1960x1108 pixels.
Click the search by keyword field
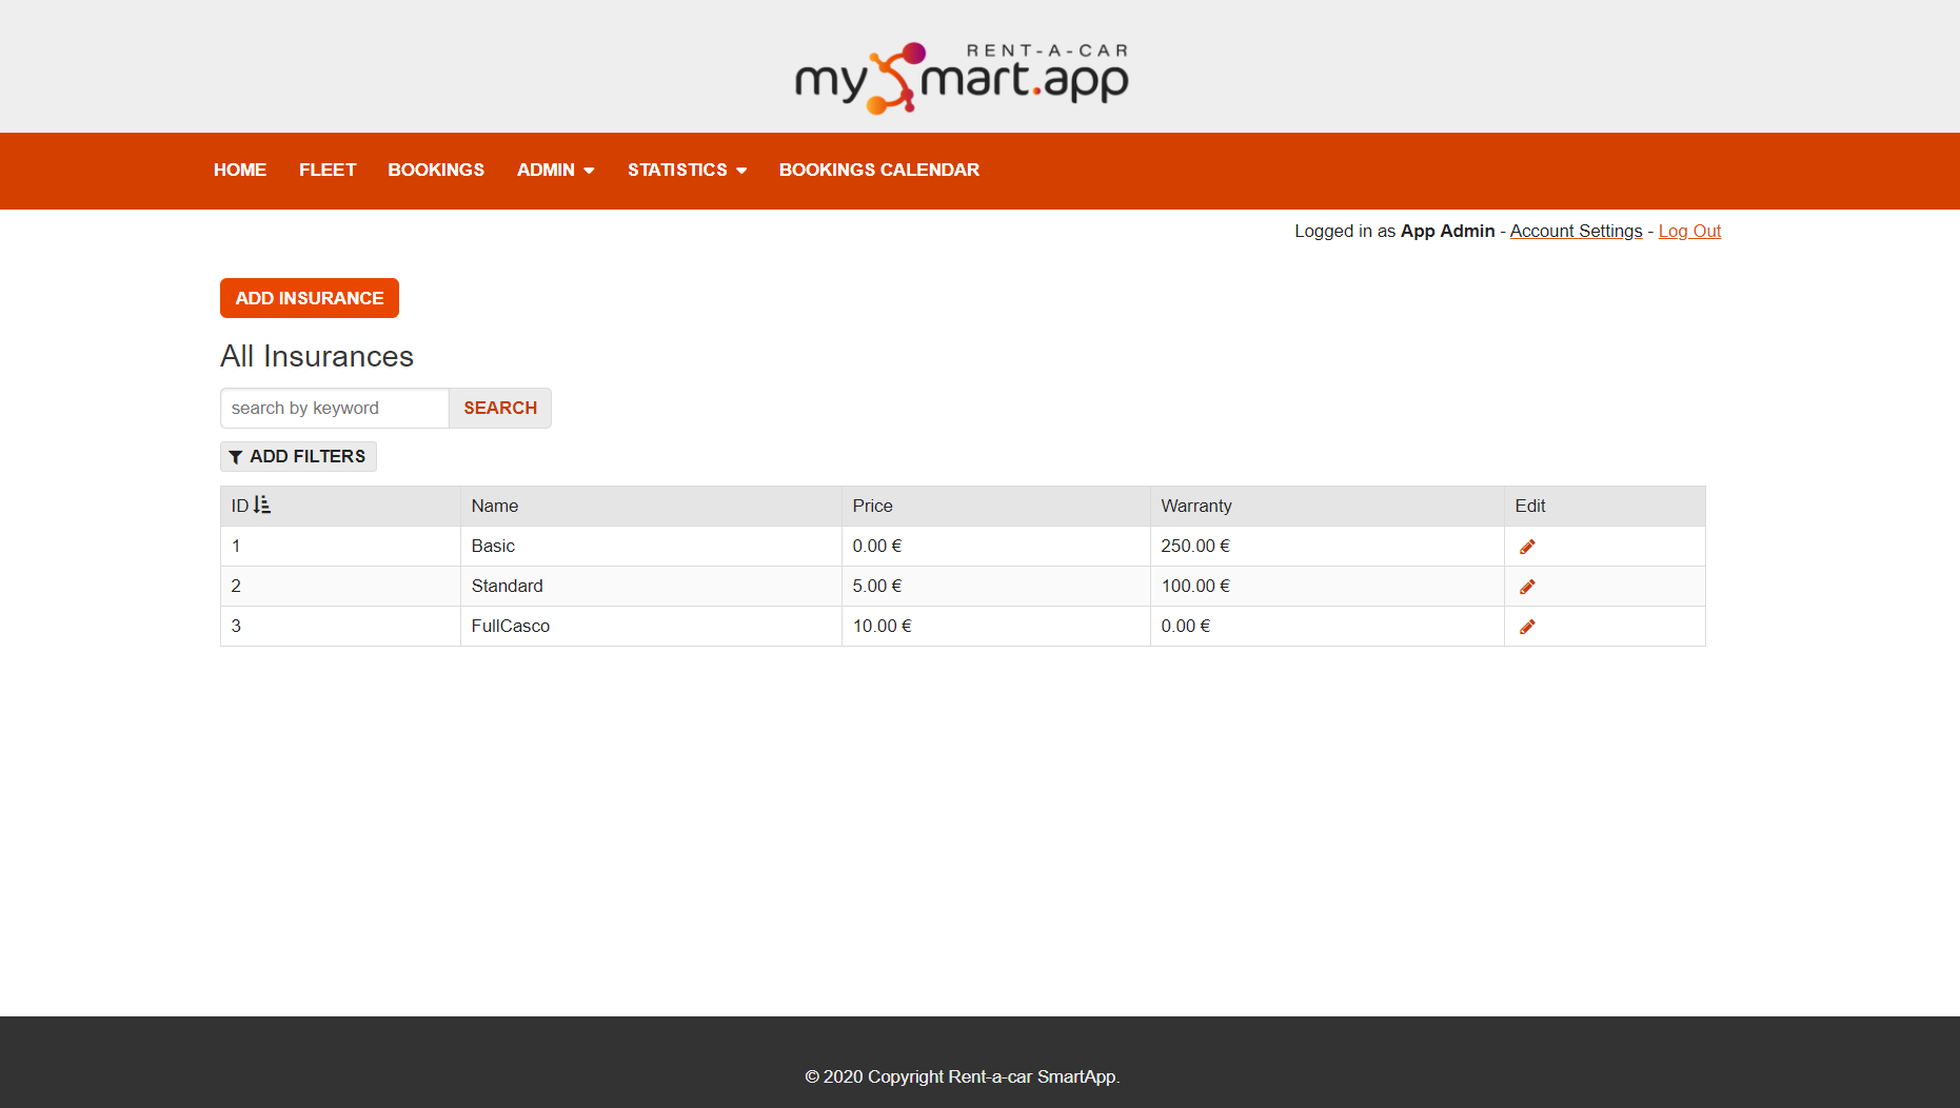pyautogui.click(x=334, y=408)
